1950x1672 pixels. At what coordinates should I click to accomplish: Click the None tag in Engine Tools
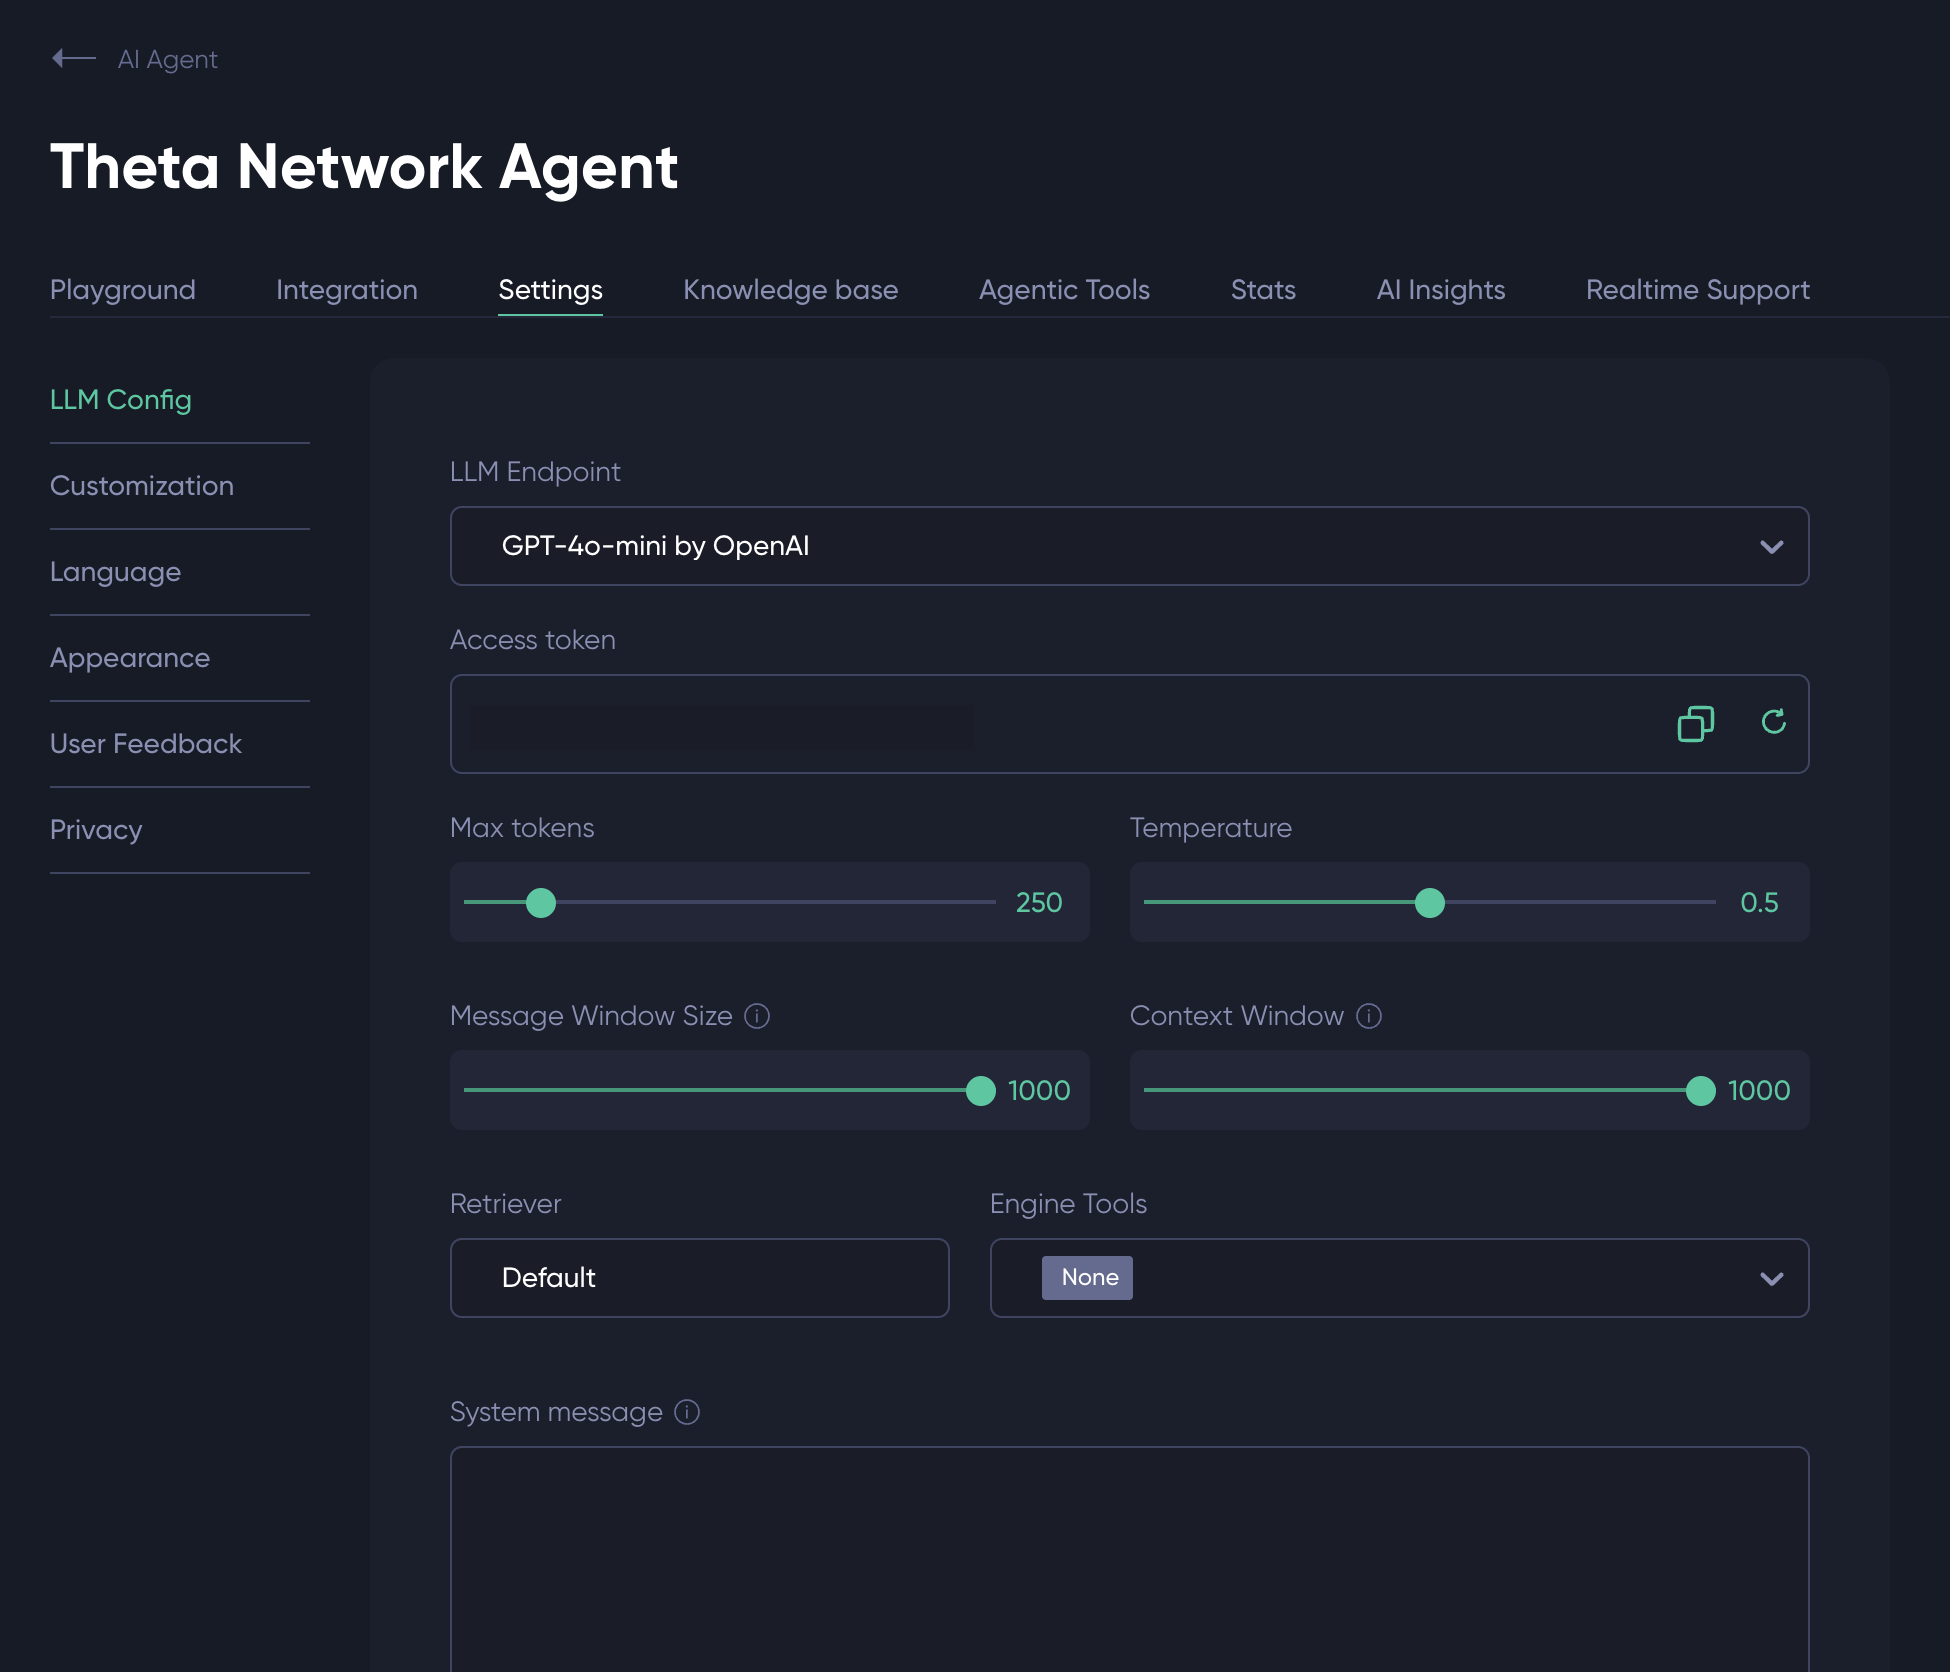(1088, 1278)
